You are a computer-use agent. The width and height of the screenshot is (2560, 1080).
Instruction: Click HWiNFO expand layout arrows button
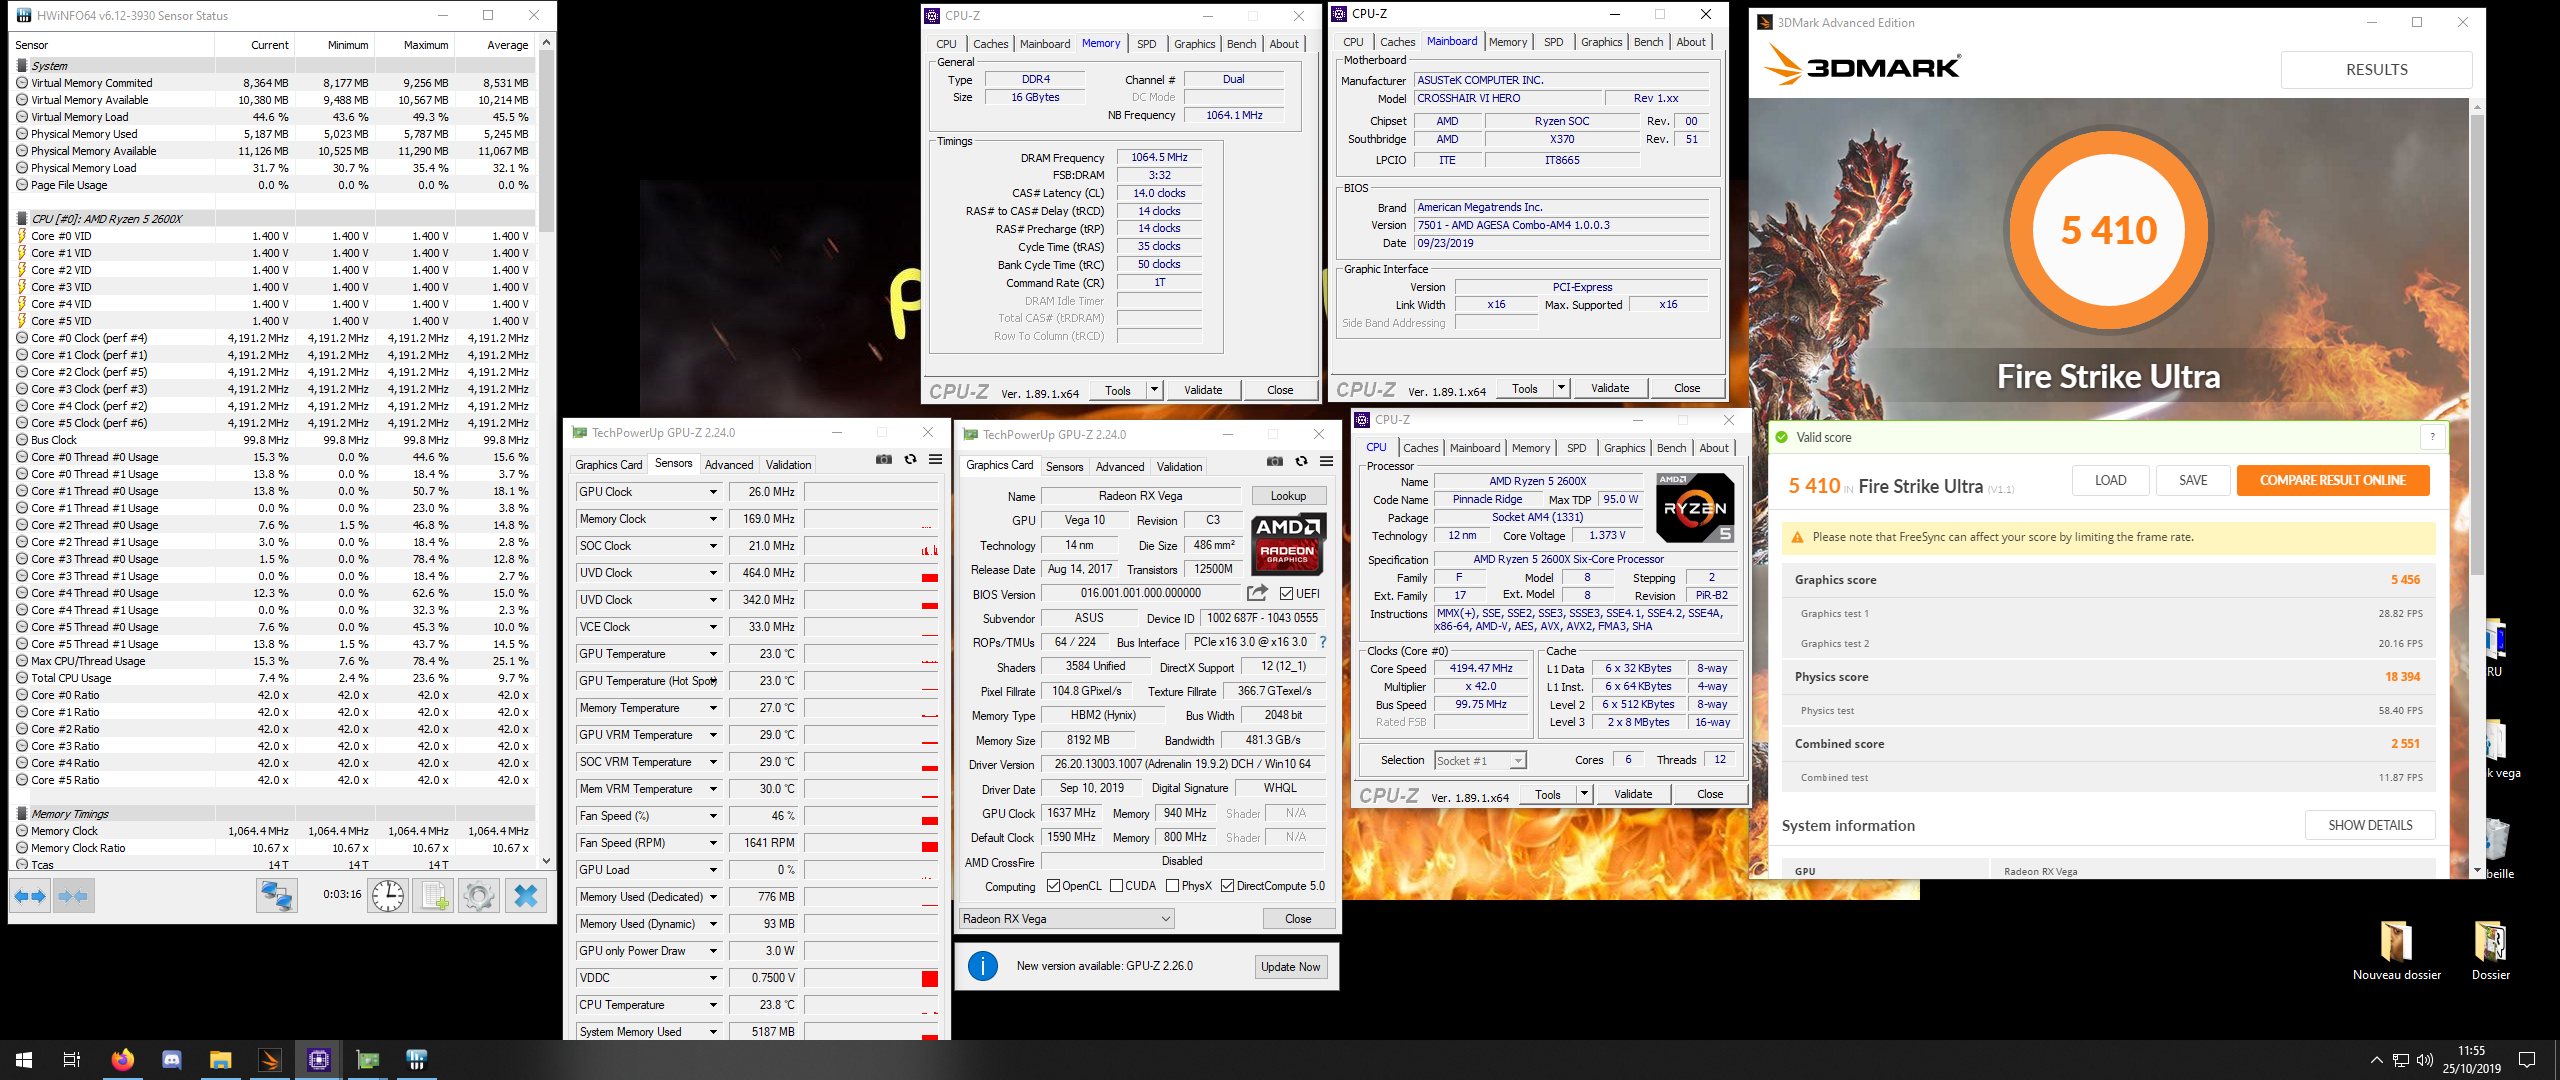(30, 895)
